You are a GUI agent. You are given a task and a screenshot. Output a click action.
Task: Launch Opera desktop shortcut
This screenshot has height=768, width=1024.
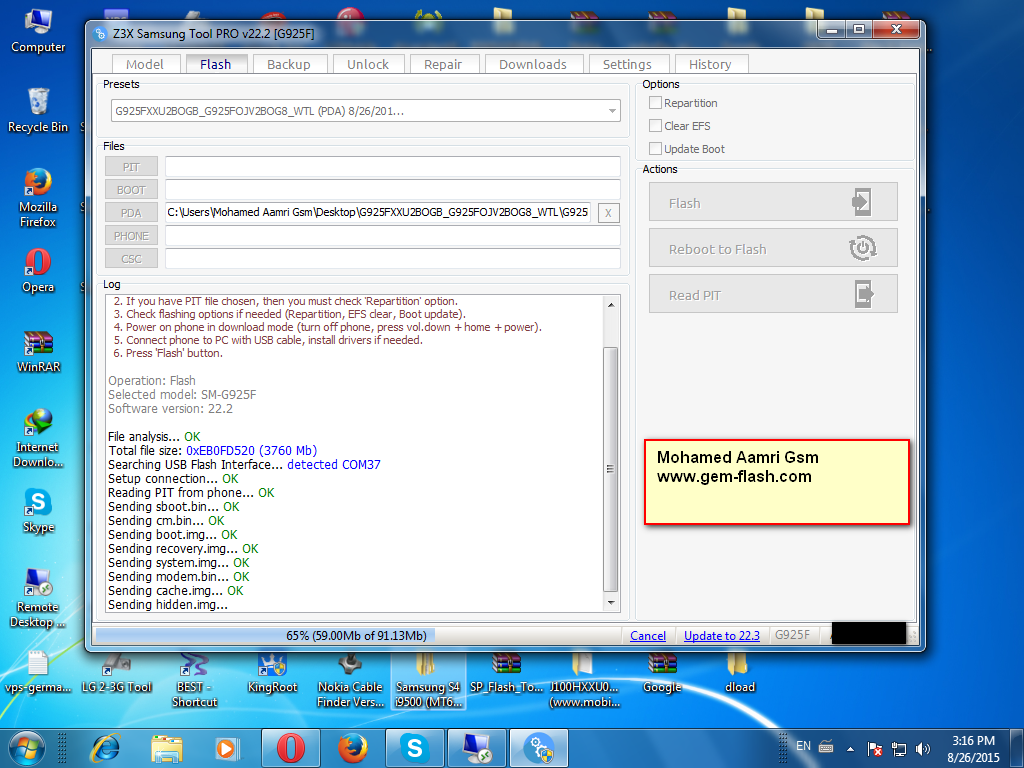(x=38, y=270)
